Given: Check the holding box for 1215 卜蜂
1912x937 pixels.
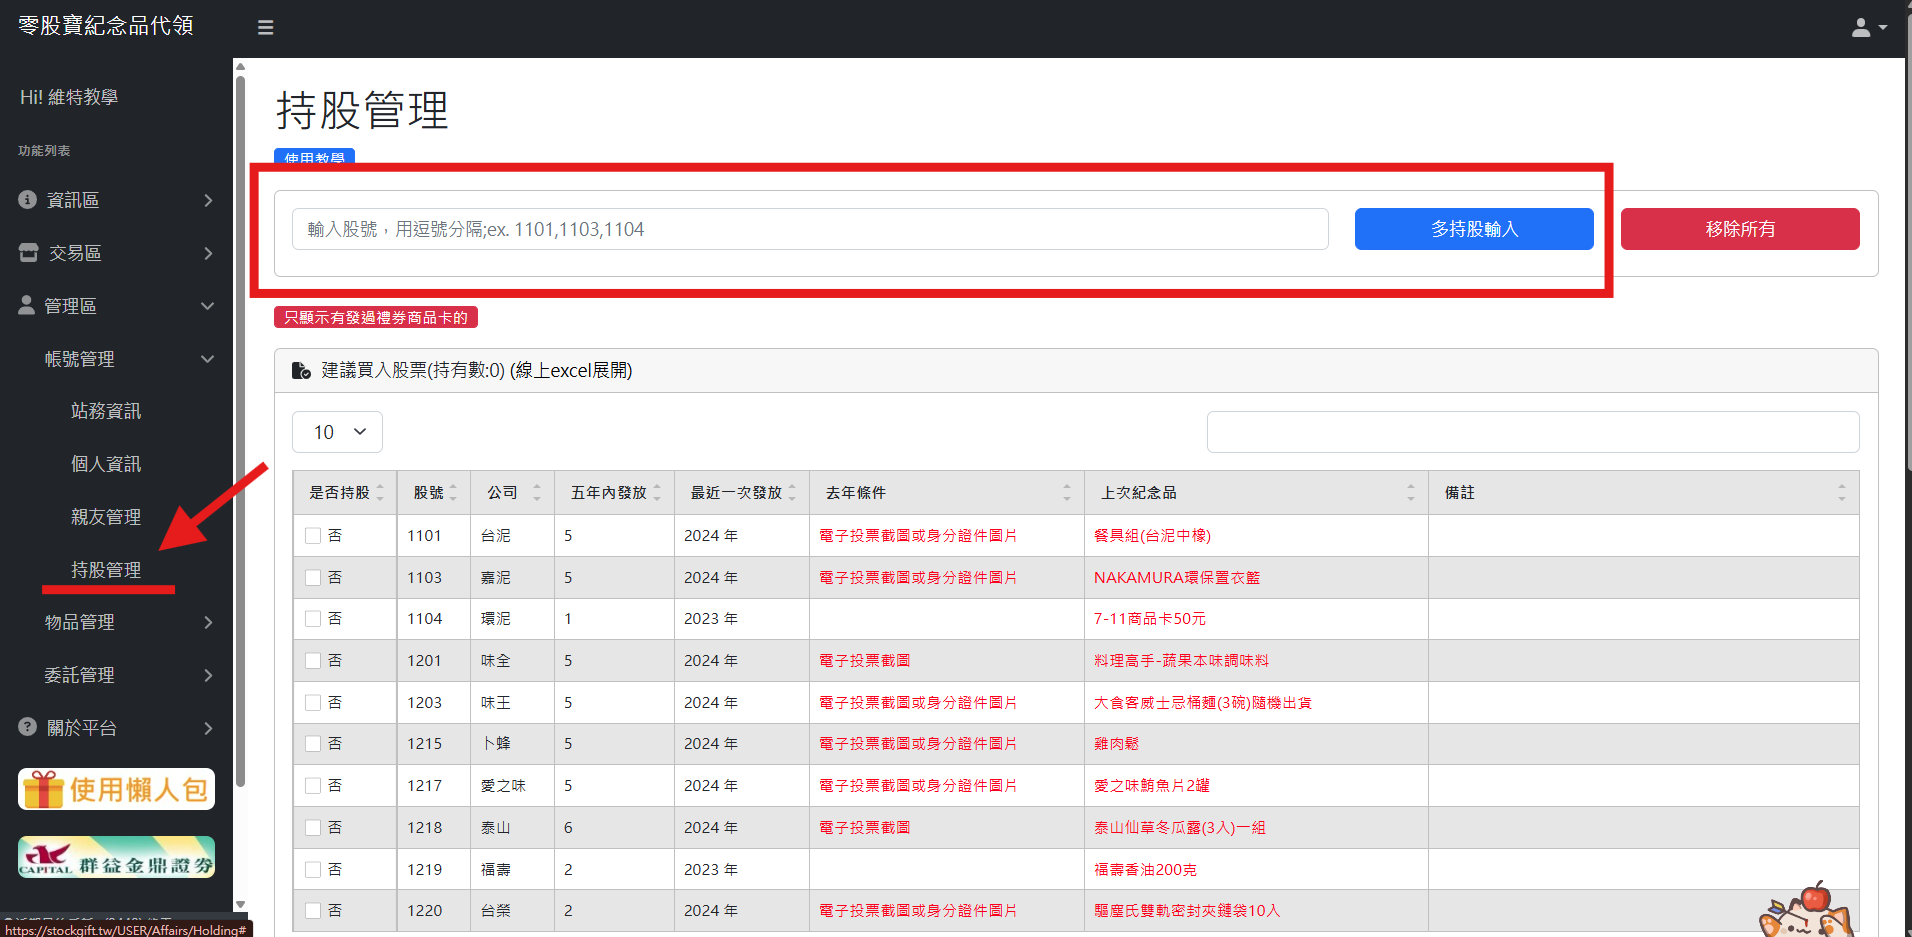Looking at the screenshot, I should pos(313,744).
